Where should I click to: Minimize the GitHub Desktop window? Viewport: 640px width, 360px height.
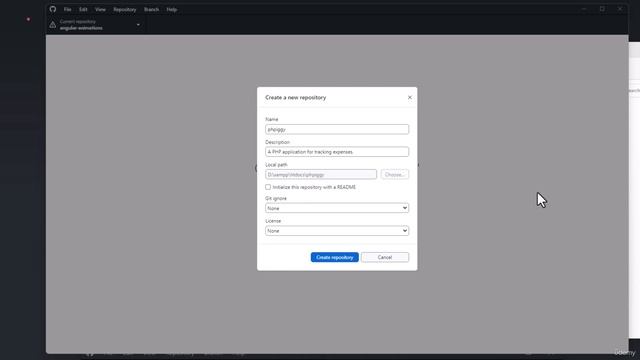[x=584, y=9]
